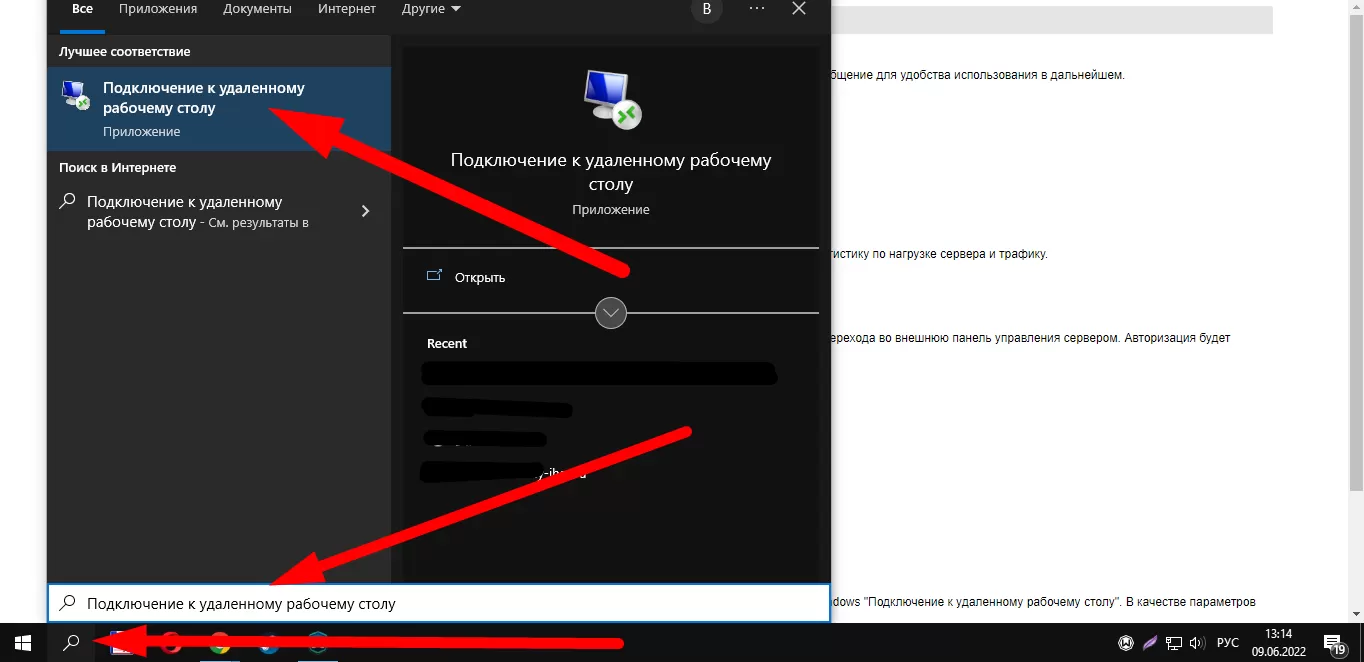
Task: Click the taskbar search magnifier icon
Action: click(71, 643)
